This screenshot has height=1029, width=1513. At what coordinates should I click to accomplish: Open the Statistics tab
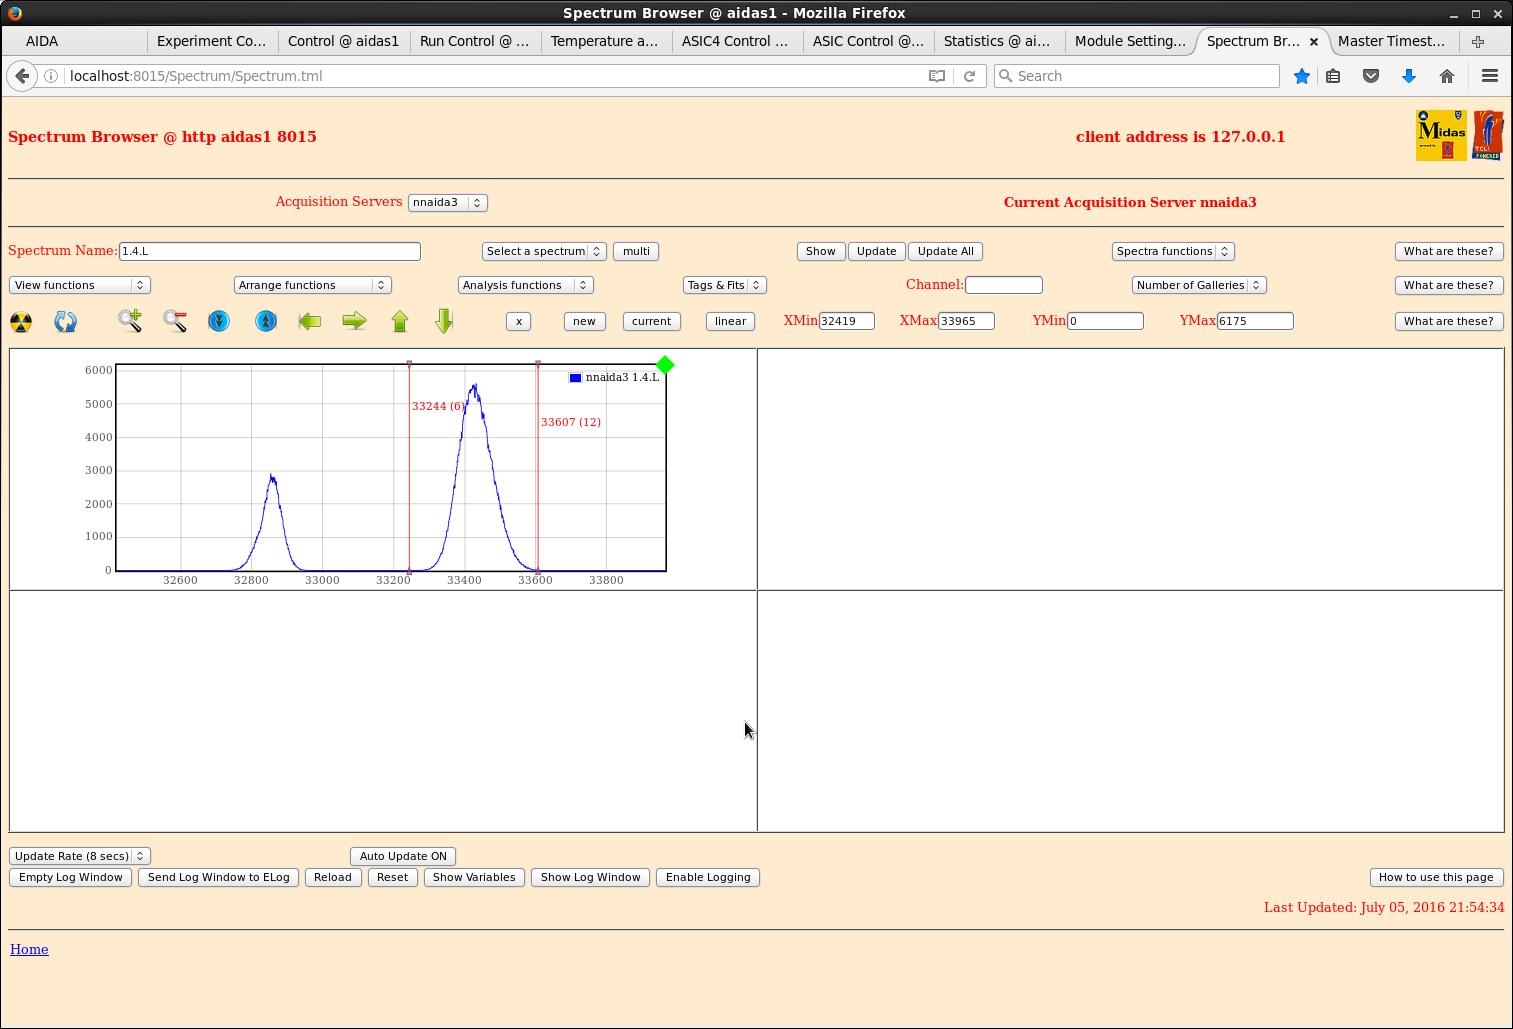click(997, 41)
